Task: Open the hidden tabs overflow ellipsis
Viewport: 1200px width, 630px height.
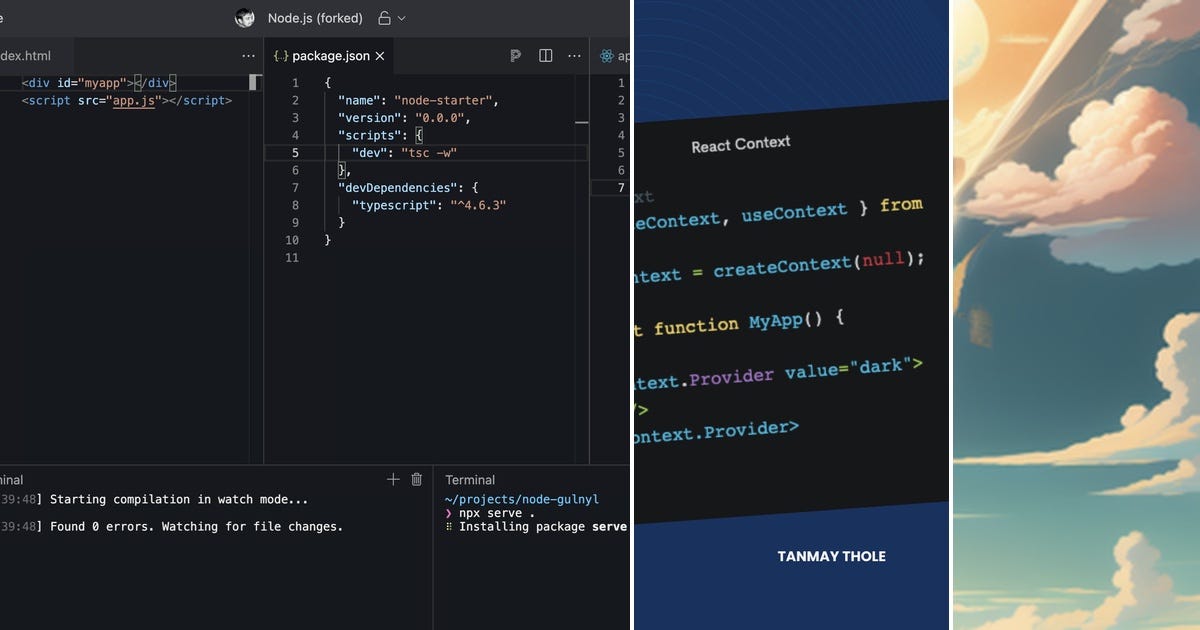Action: click(248, 56)
